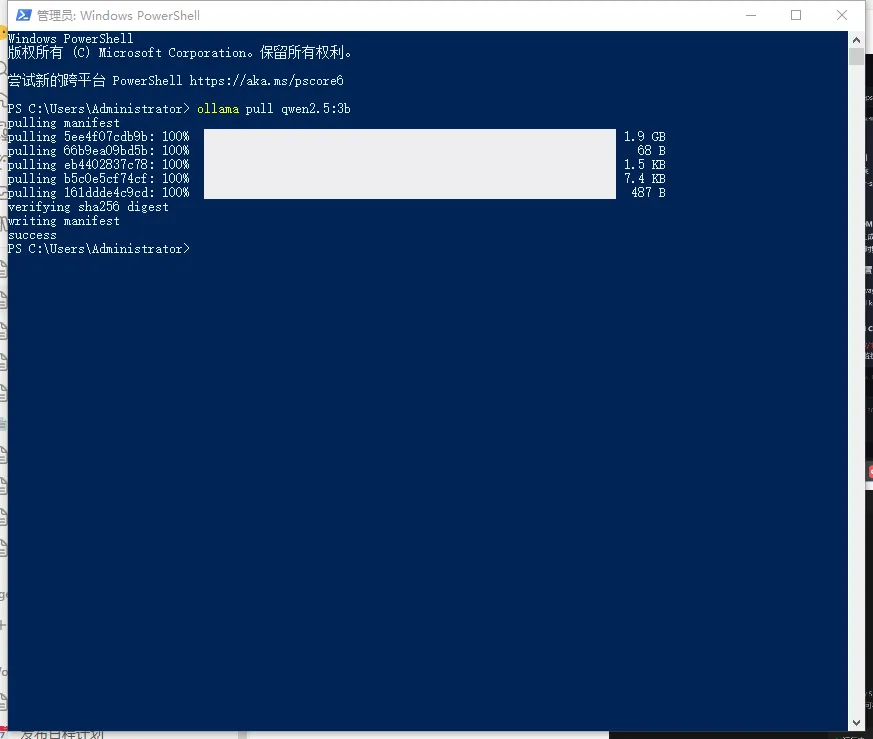Click the 'writing manifest' line

click(63, 221)
